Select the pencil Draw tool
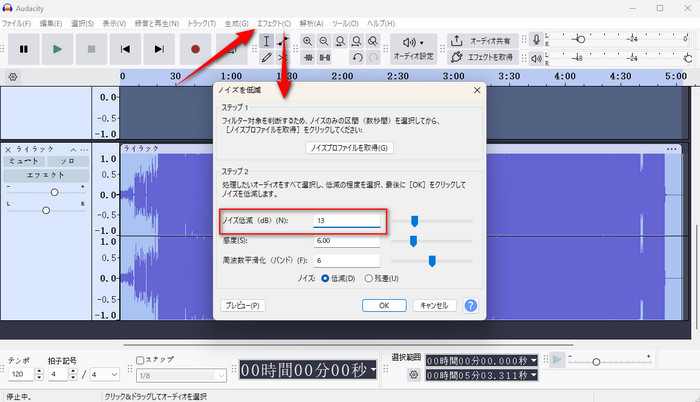Screen dimensions: 700x402 tap(266, 57)
